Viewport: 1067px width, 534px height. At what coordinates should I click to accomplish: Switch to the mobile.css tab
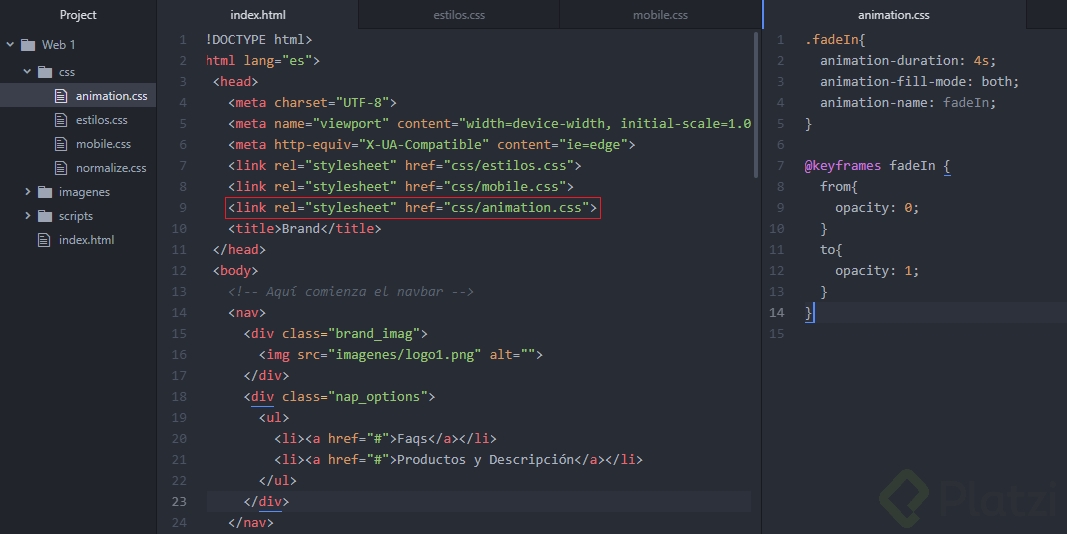(660, 15)
